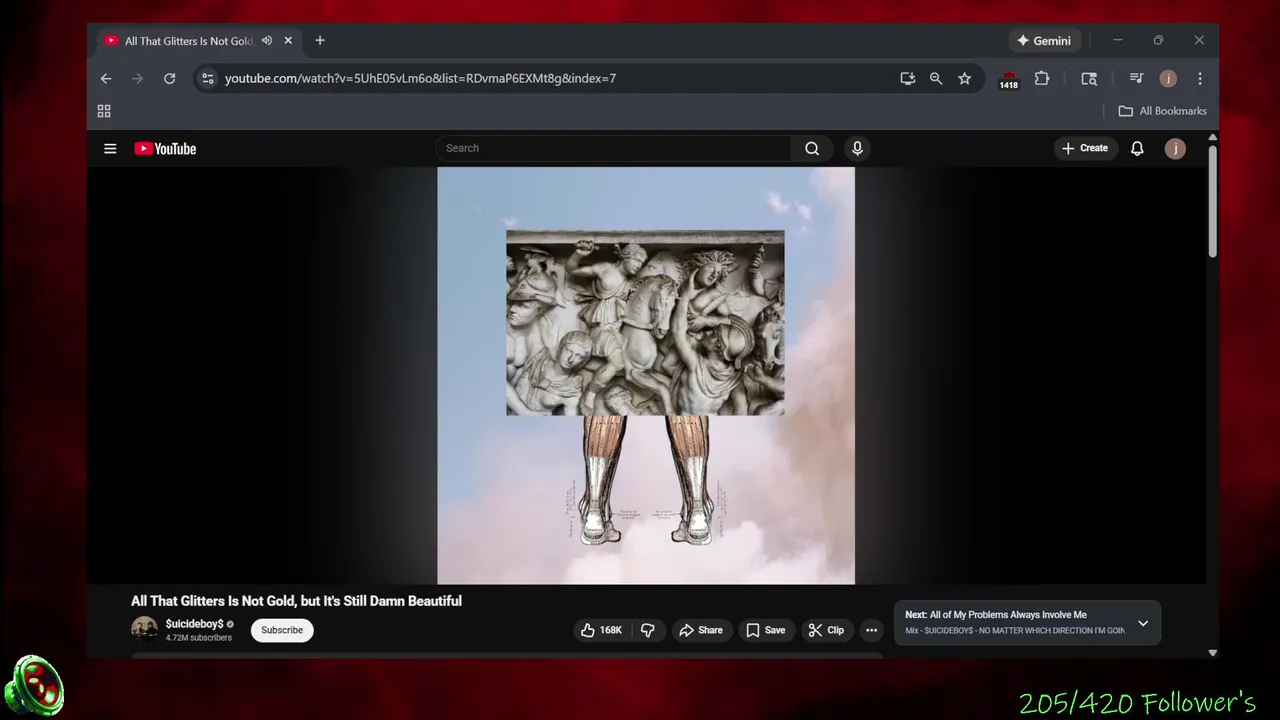This screenshot has width=1280, height=720.
Task: Click the video title text
Action: point(296,601)
